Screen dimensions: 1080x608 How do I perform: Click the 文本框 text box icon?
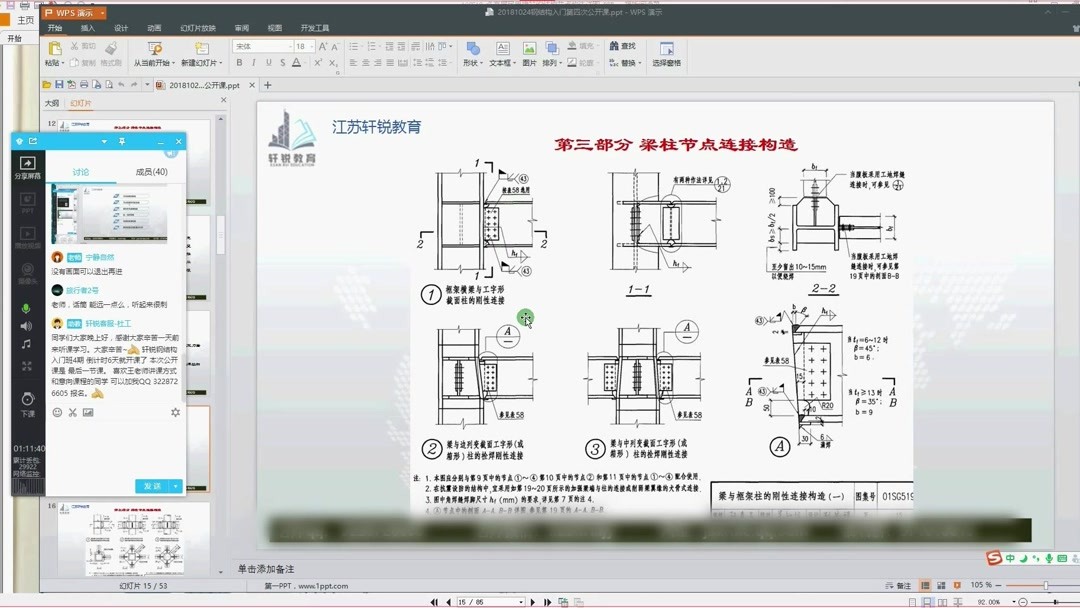click(x=502, y=54)
